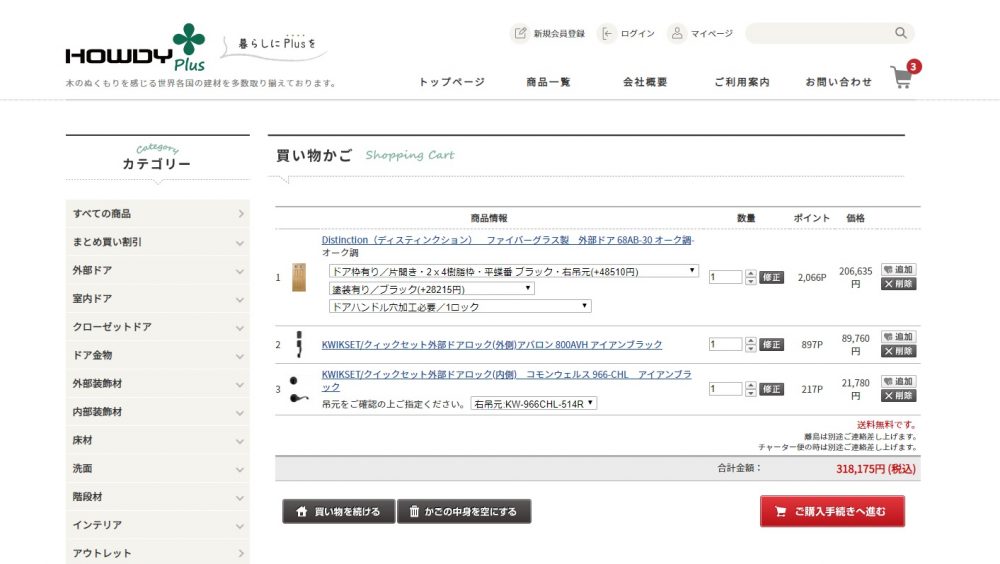Expand 内部装飾材 category
The image size is (1000, 564).
(x=158, y=412)
